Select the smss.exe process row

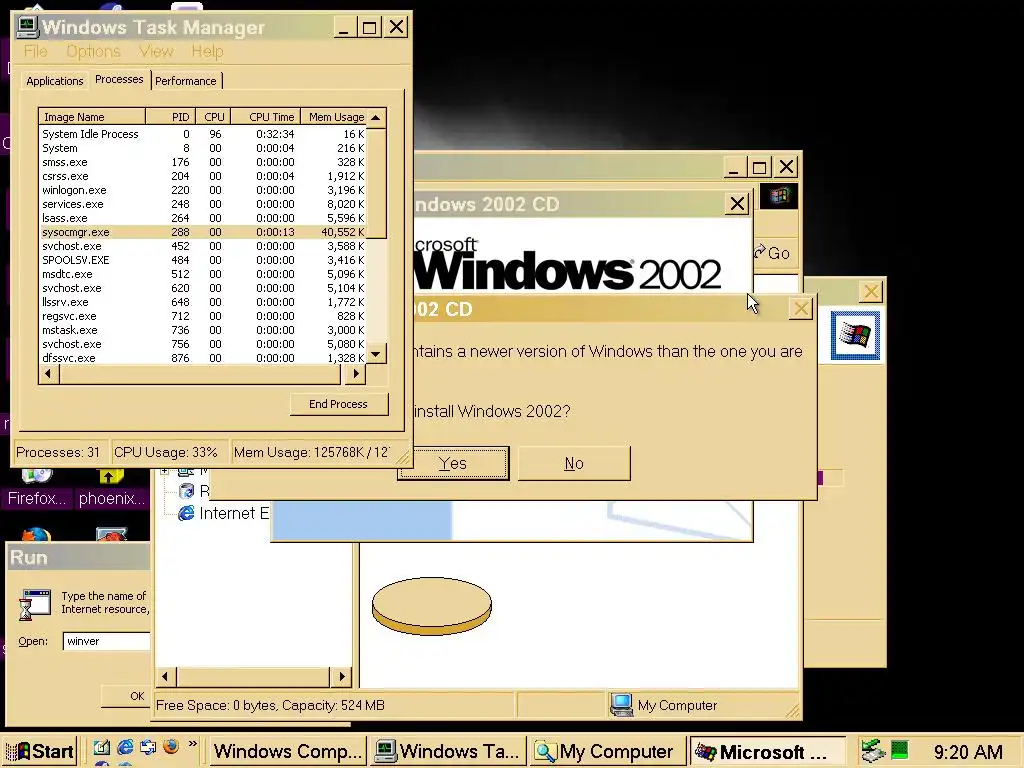pyautogui.click(x=203, y=162)
